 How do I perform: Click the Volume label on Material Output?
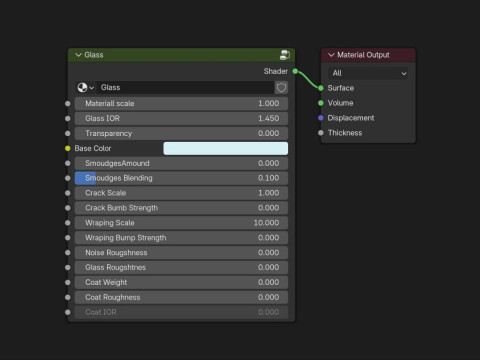(340, 103)
